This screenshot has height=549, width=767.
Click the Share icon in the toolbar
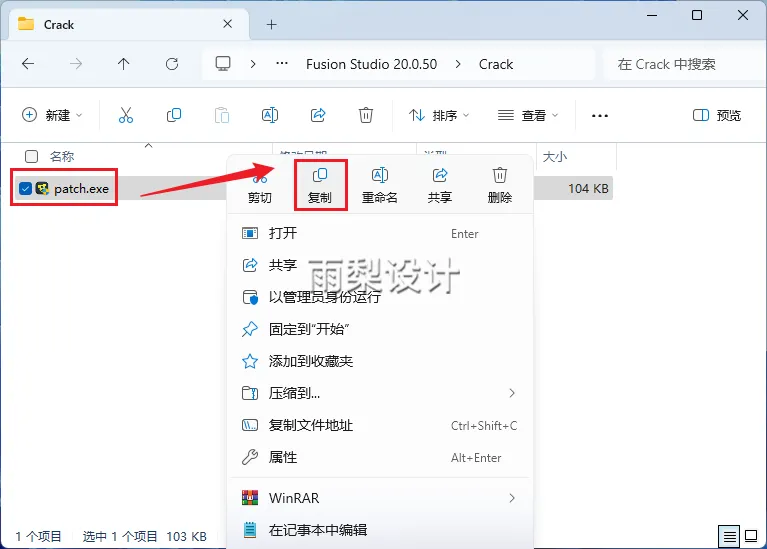318,115
